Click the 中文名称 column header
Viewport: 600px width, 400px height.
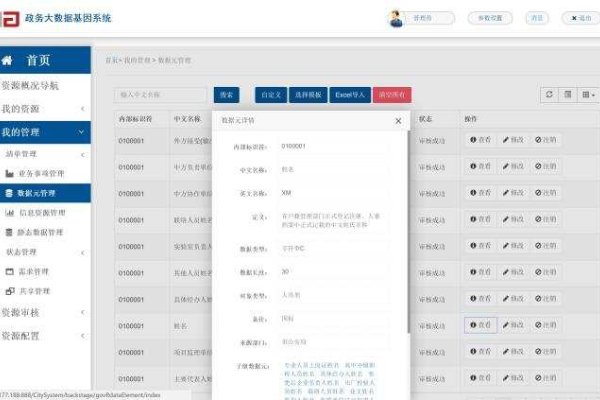[x=187, y=119]
